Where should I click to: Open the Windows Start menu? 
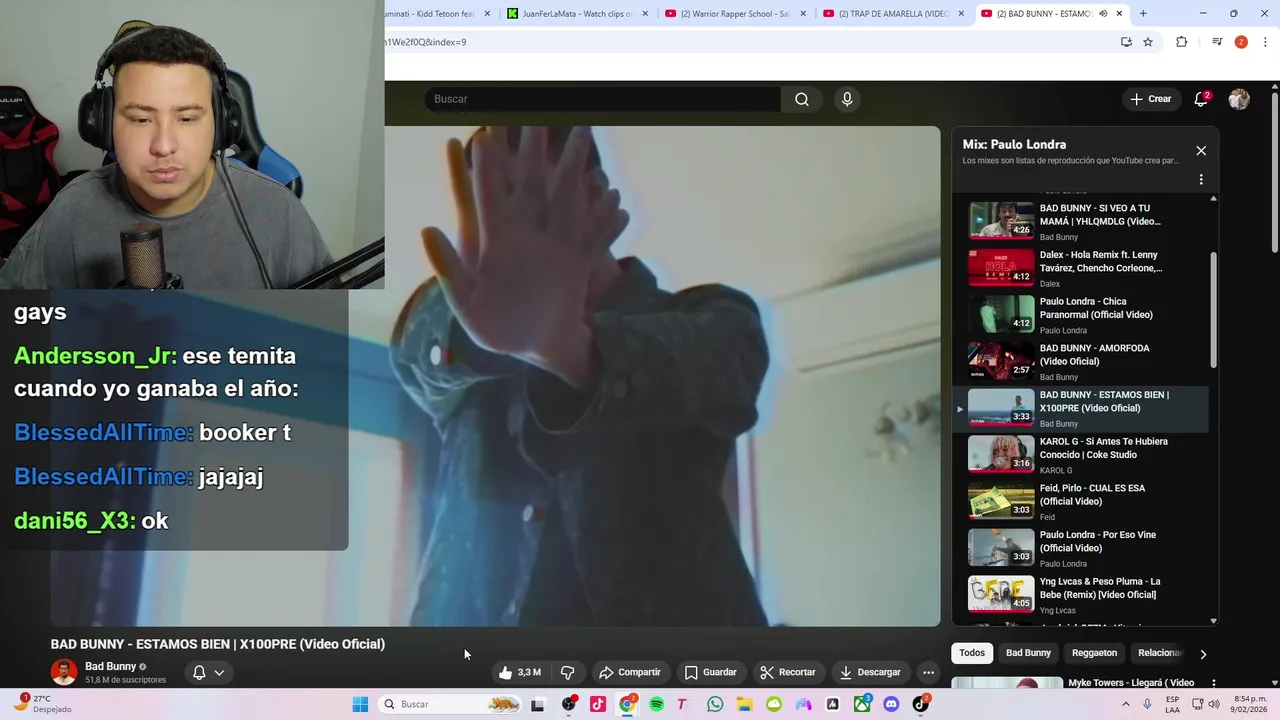(360, 704)
